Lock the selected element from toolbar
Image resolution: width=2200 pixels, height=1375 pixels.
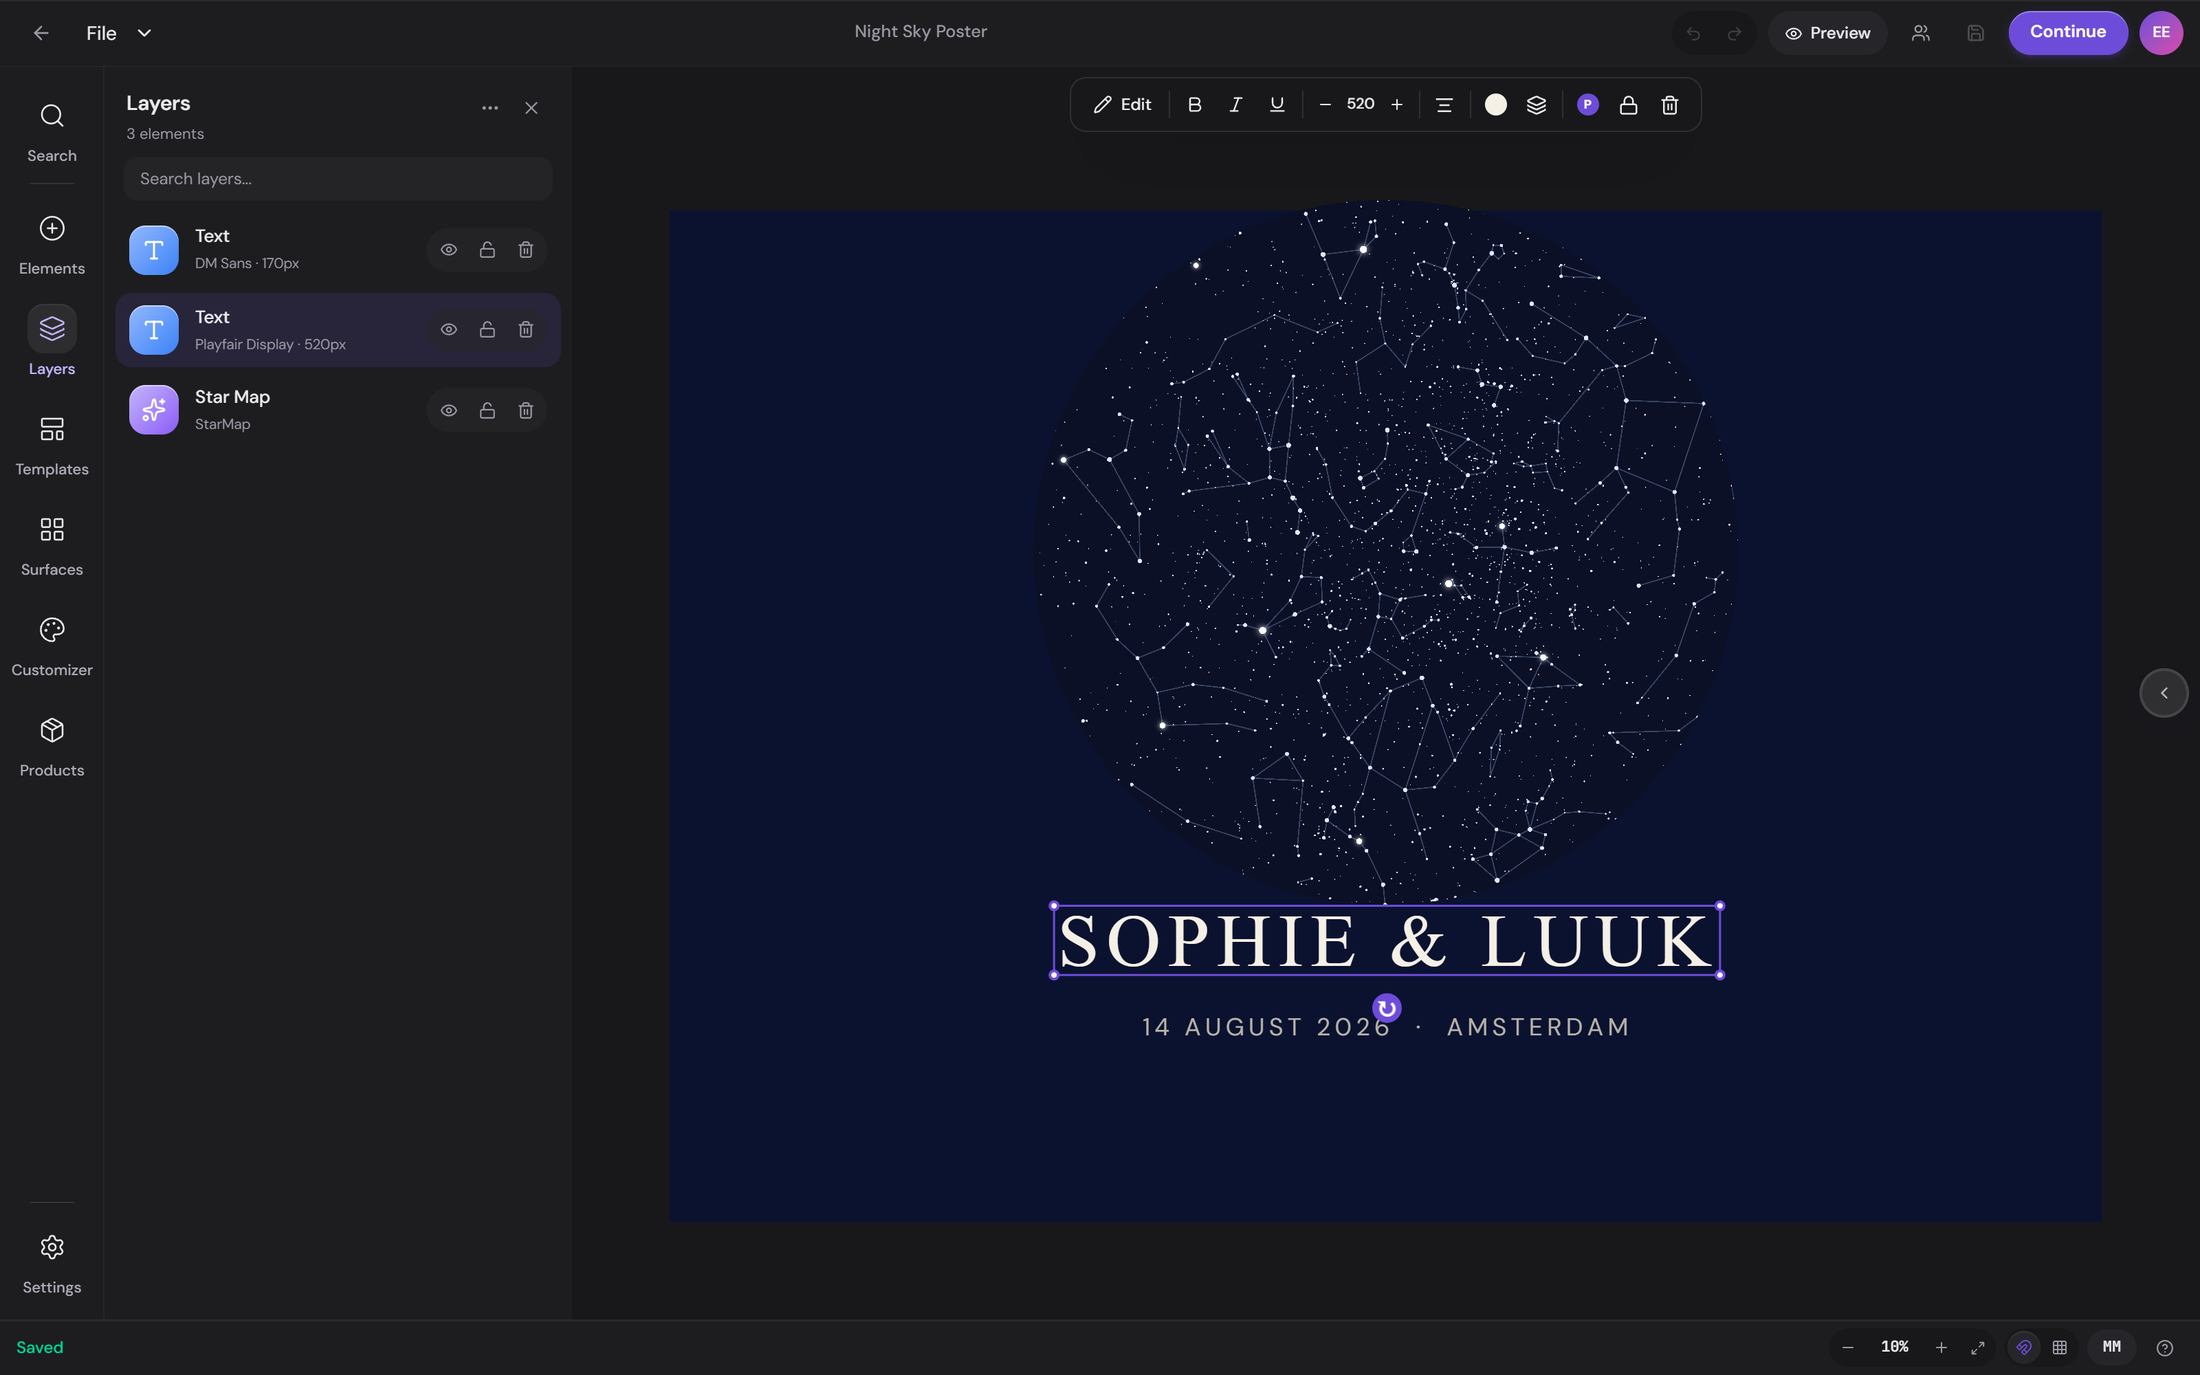tap(1629, 105)
